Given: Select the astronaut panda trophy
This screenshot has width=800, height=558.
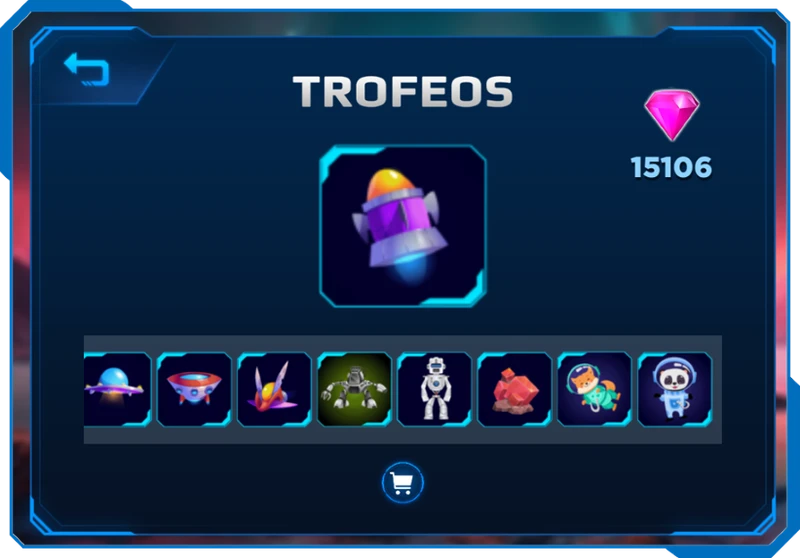Looking at the screenshot, I should point(675,389).
